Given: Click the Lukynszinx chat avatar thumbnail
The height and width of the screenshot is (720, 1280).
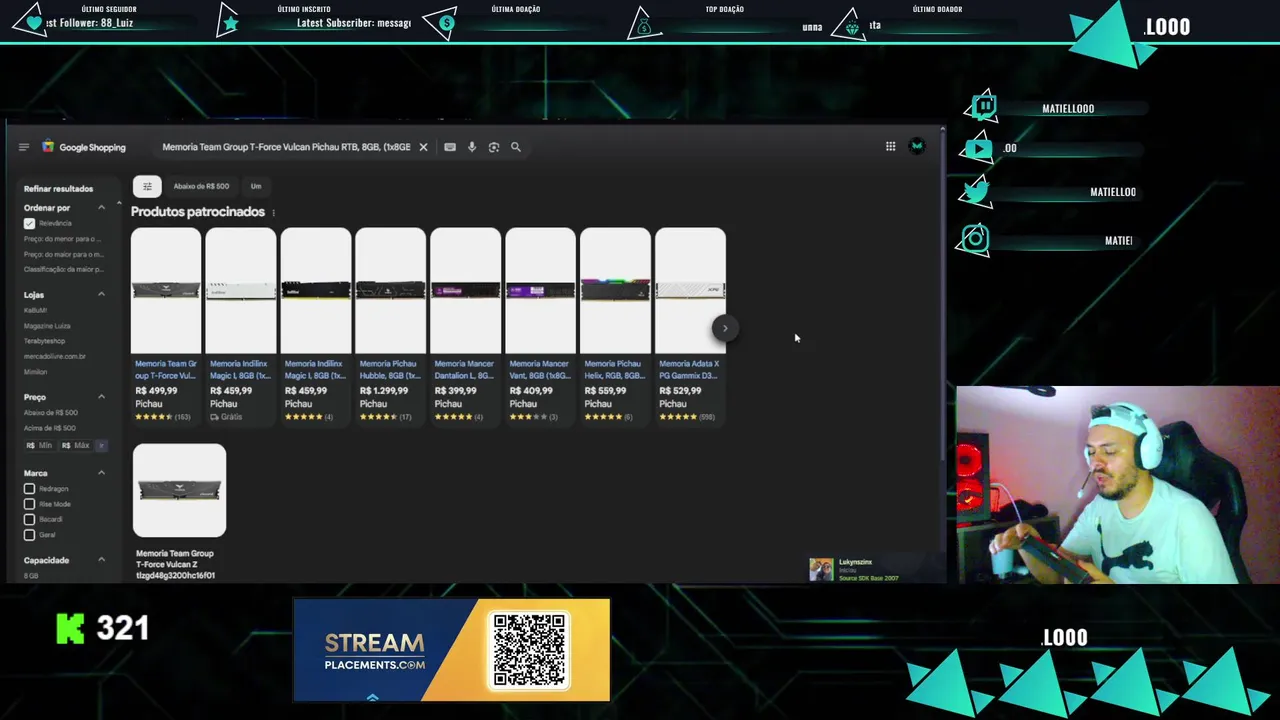Looking at the screenshot, I should (x=821, y=570).
